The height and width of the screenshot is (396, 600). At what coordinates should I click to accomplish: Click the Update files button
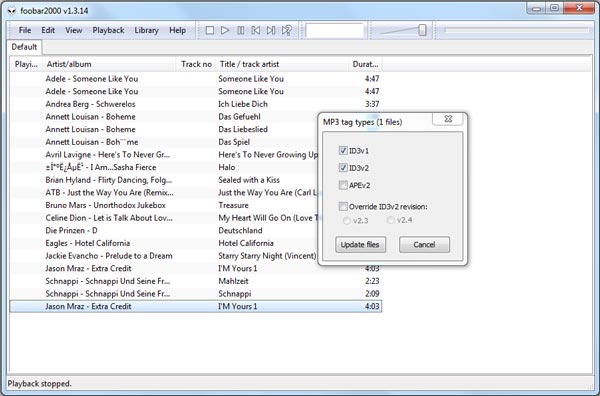coord(360,245)
